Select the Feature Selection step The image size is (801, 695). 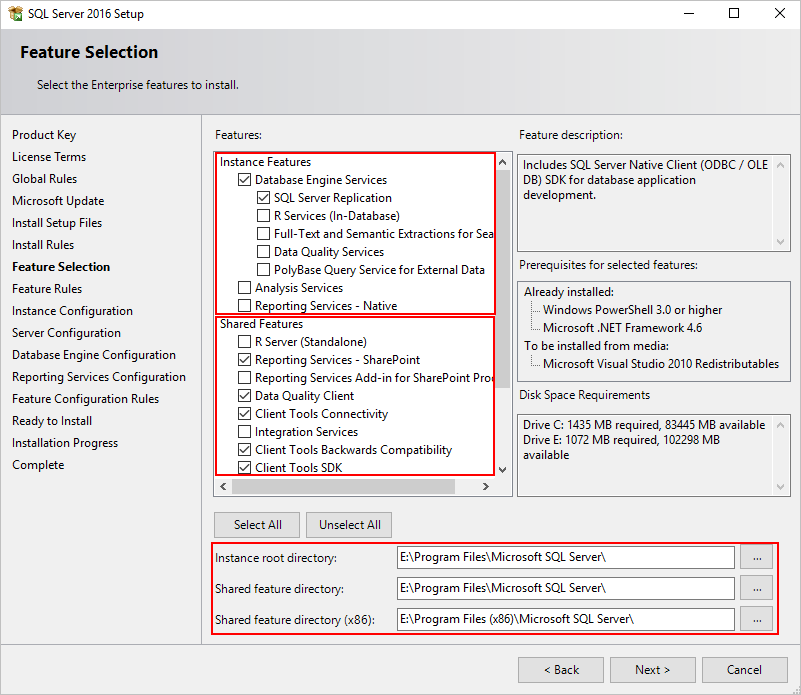pos(61,267)
